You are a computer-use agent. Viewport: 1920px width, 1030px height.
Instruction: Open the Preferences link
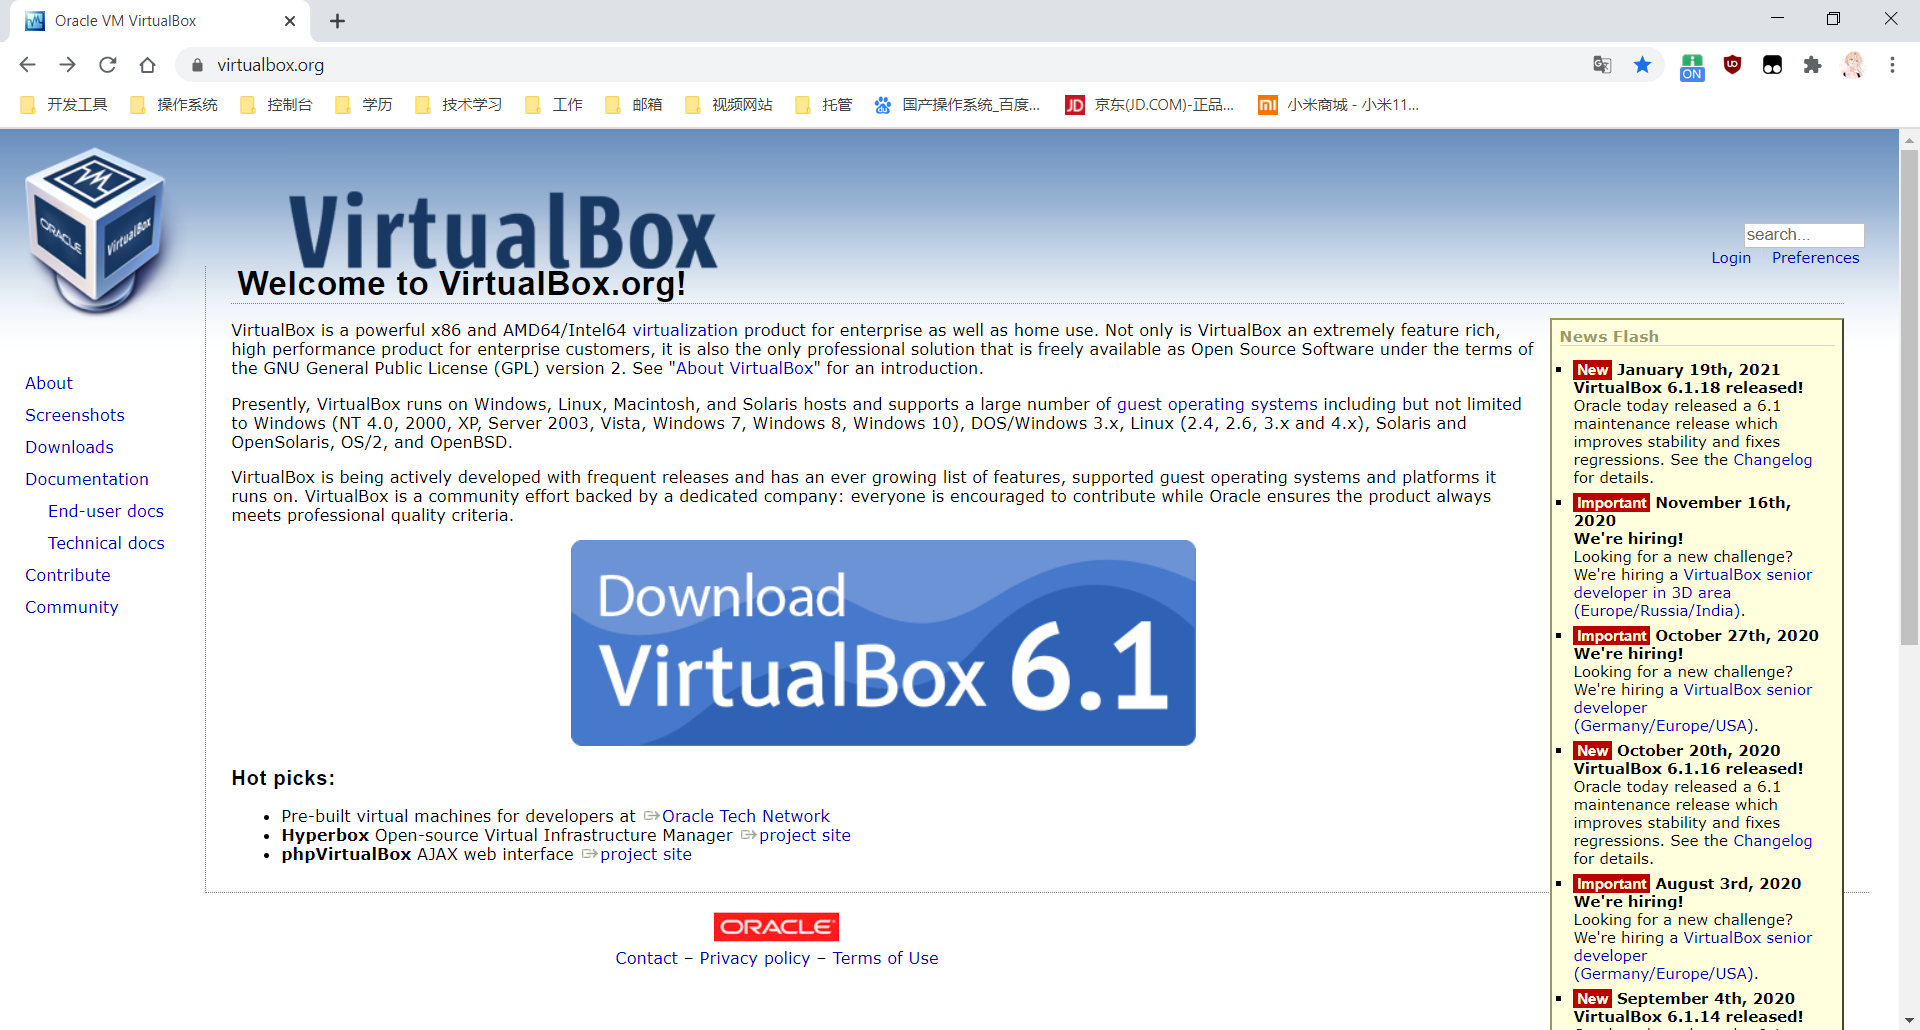(x=1815, y=258)
